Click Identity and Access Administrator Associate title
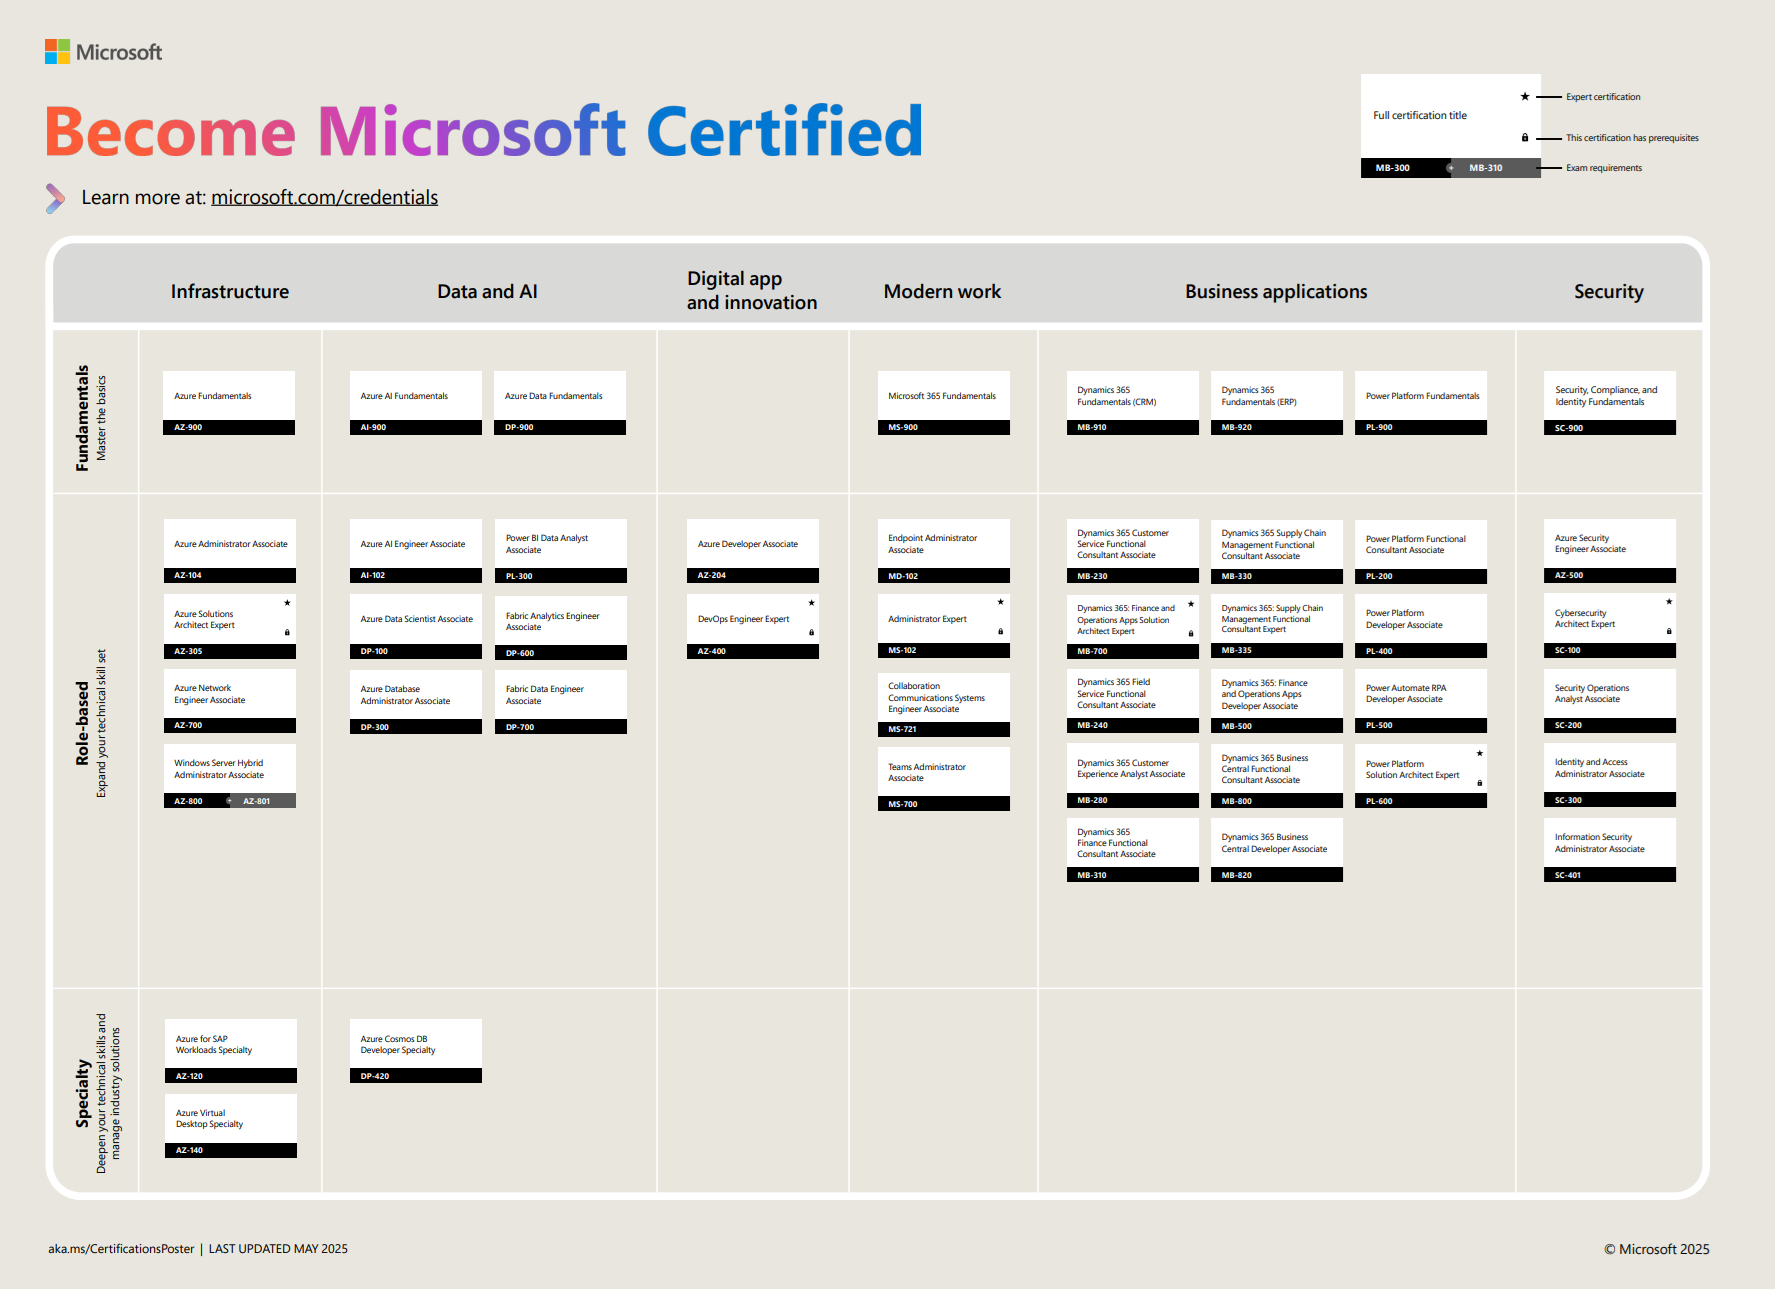Screen dimensions: 1775x1289 click(1599, 768)
